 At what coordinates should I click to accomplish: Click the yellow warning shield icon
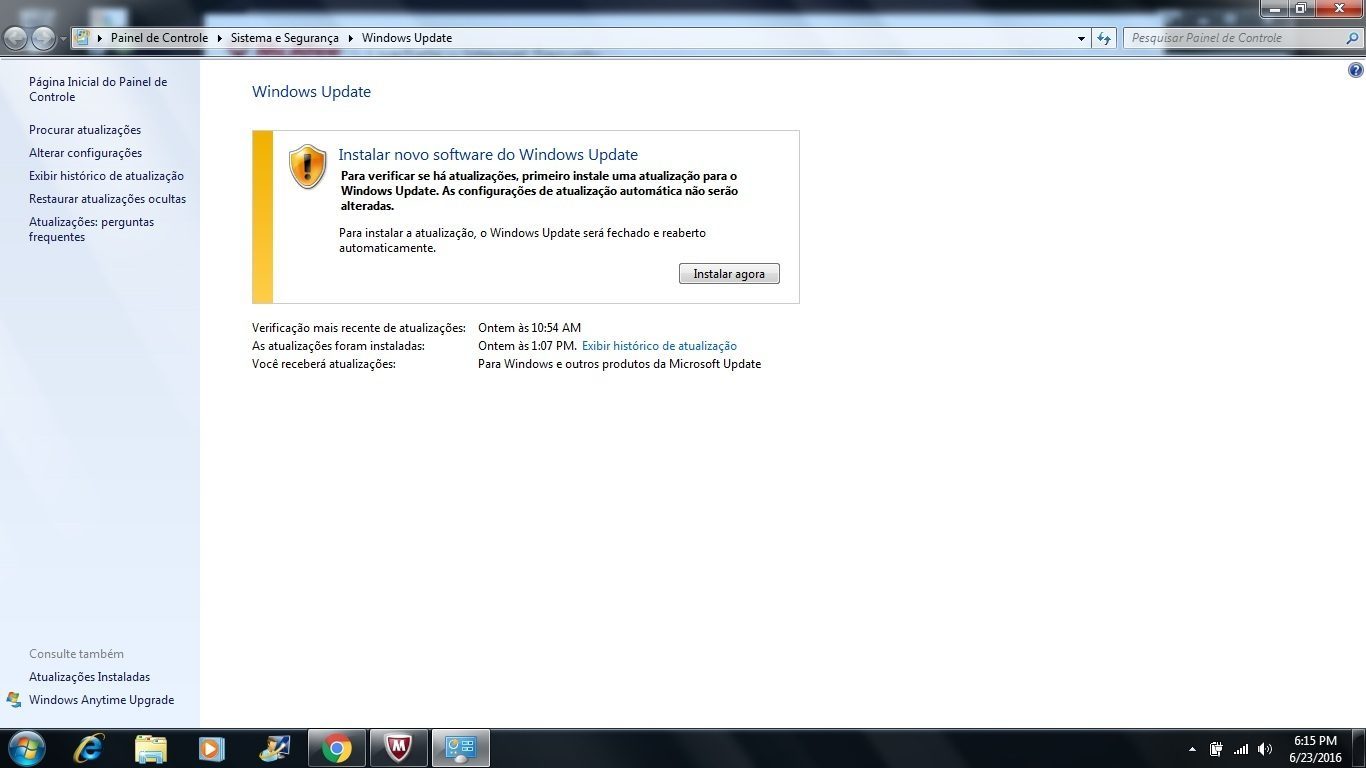click(307, 166)
